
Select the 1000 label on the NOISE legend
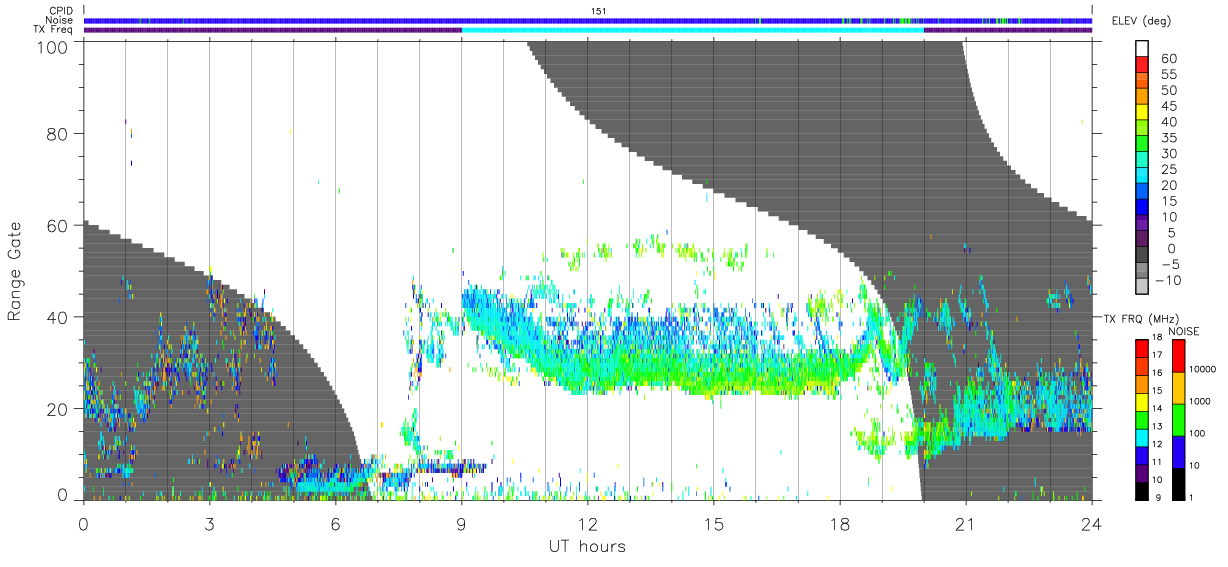click(x=1200, y=400)
